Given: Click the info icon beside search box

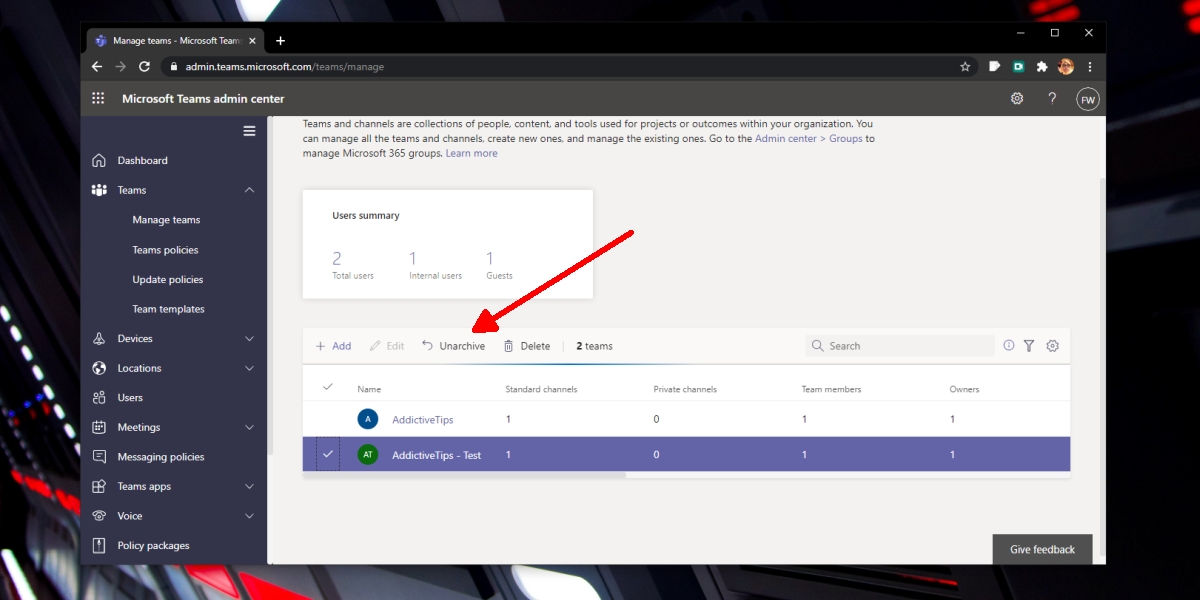Looking at the screenshot, I should point(1008,345).
